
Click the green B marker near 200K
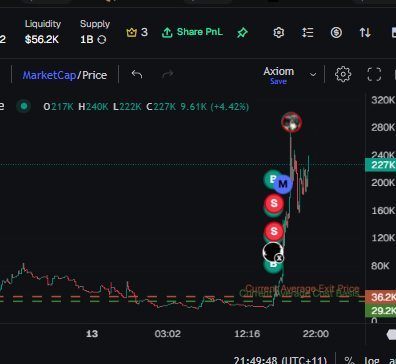click(x=271, y=179)
